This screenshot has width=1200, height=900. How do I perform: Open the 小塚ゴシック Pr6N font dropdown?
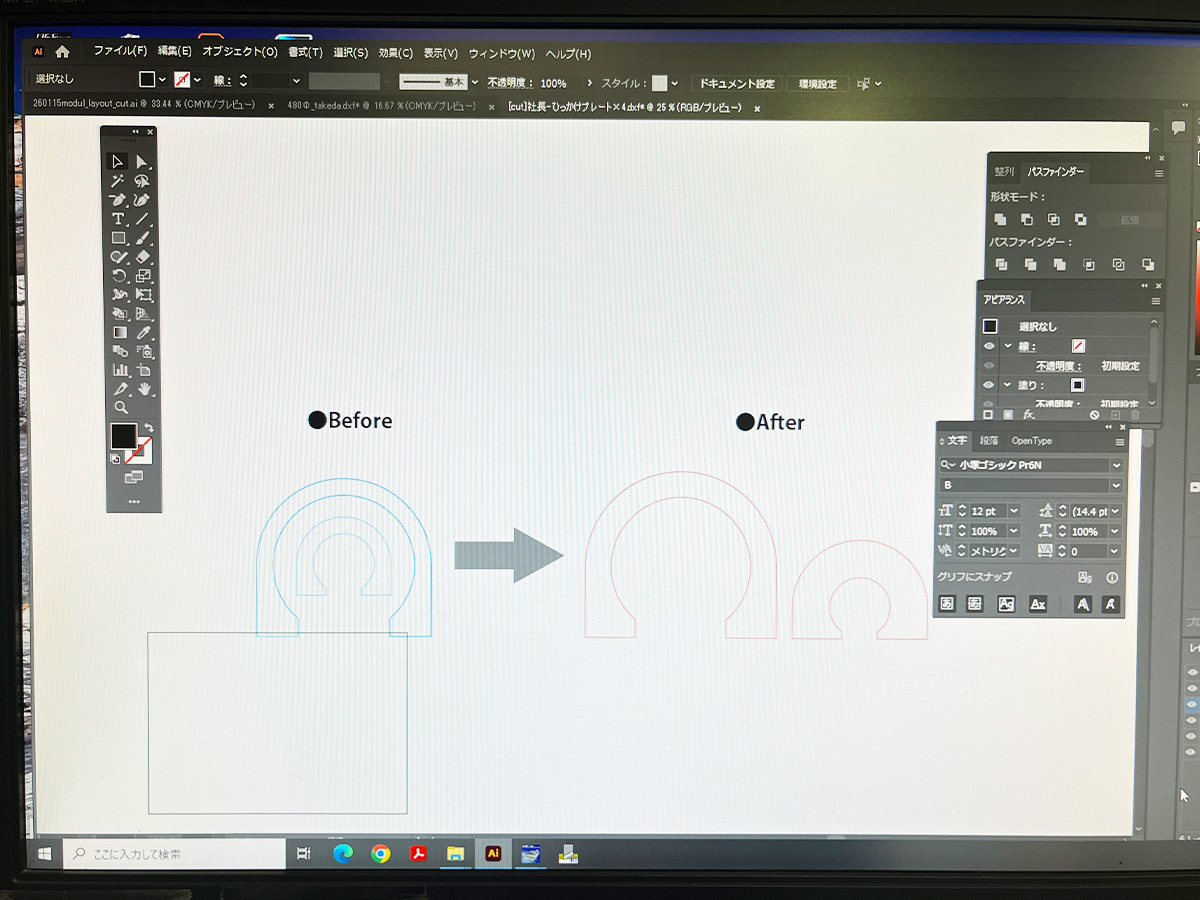[x=1116, y=465]
